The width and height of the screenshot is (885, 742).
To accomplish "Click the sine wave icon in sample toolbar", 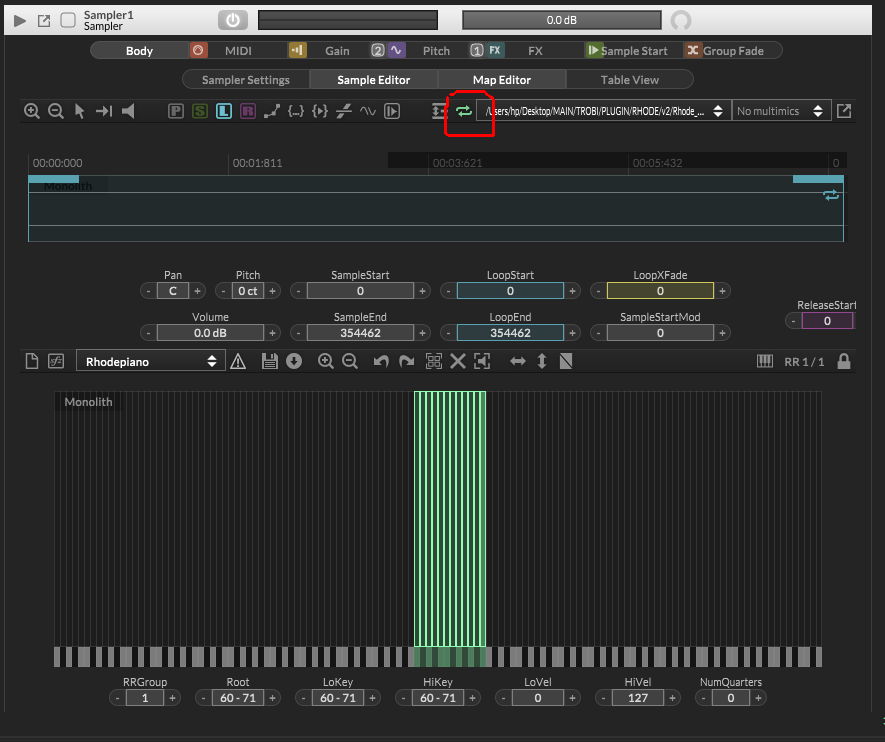I will (x=368, y=111).
